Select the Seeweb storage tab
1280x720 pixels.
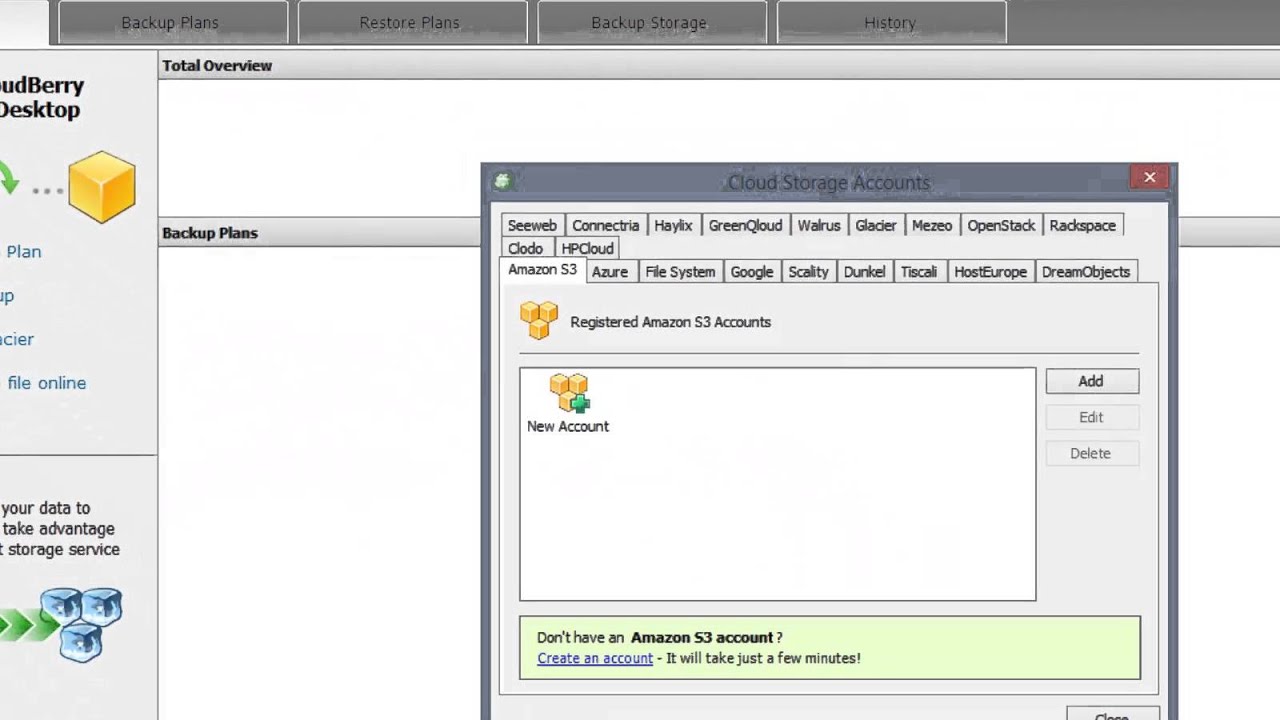coord(532,225)
